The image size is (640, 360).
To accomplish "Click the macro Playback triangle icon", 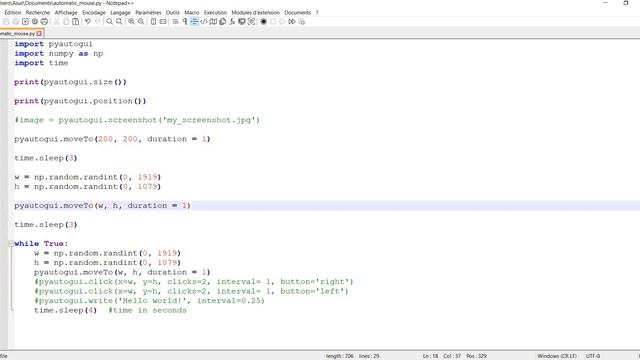I will [x=282, y=22].
